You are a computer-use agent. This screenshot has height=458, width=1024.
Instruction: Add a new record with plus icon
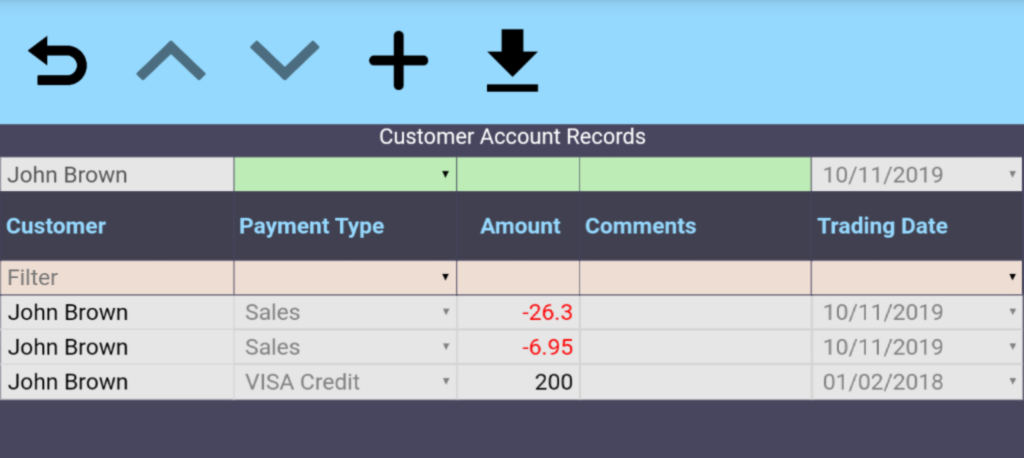click(x=398, y=62)
